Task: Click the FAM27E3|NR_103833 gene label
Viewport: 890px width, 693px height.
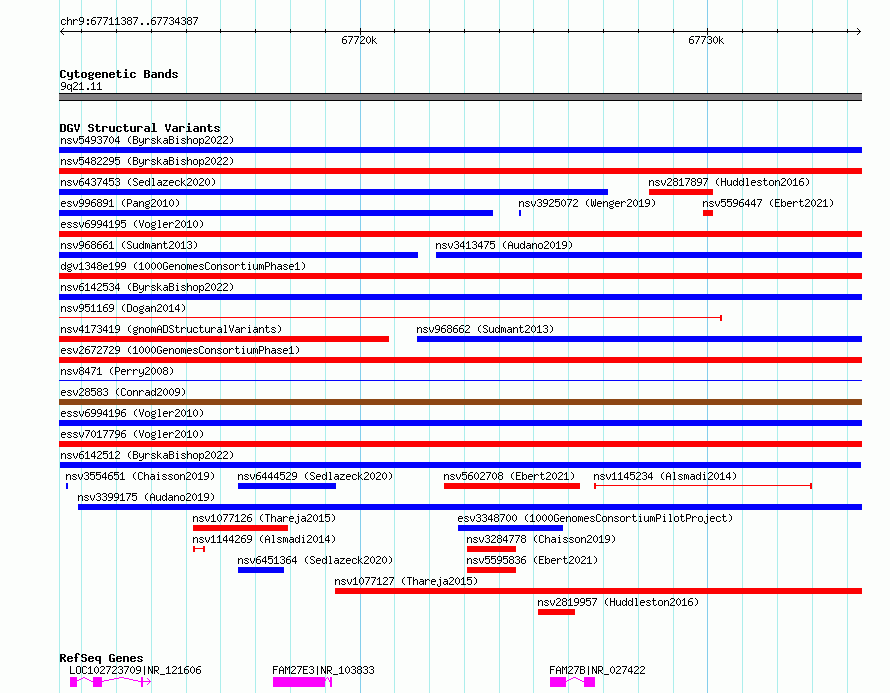Action: pos(324,670)
